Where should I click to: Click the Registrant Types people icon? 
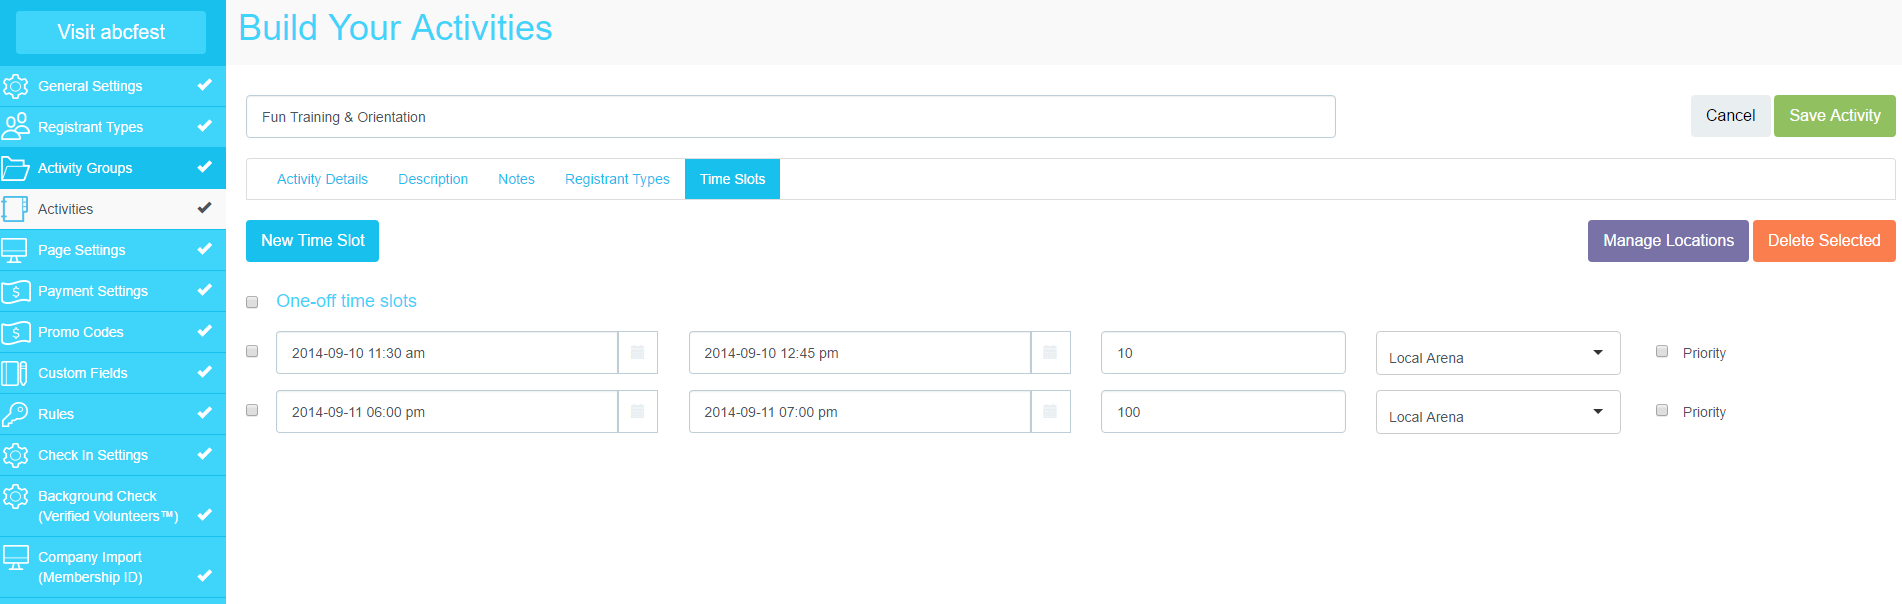pos(15,127)
